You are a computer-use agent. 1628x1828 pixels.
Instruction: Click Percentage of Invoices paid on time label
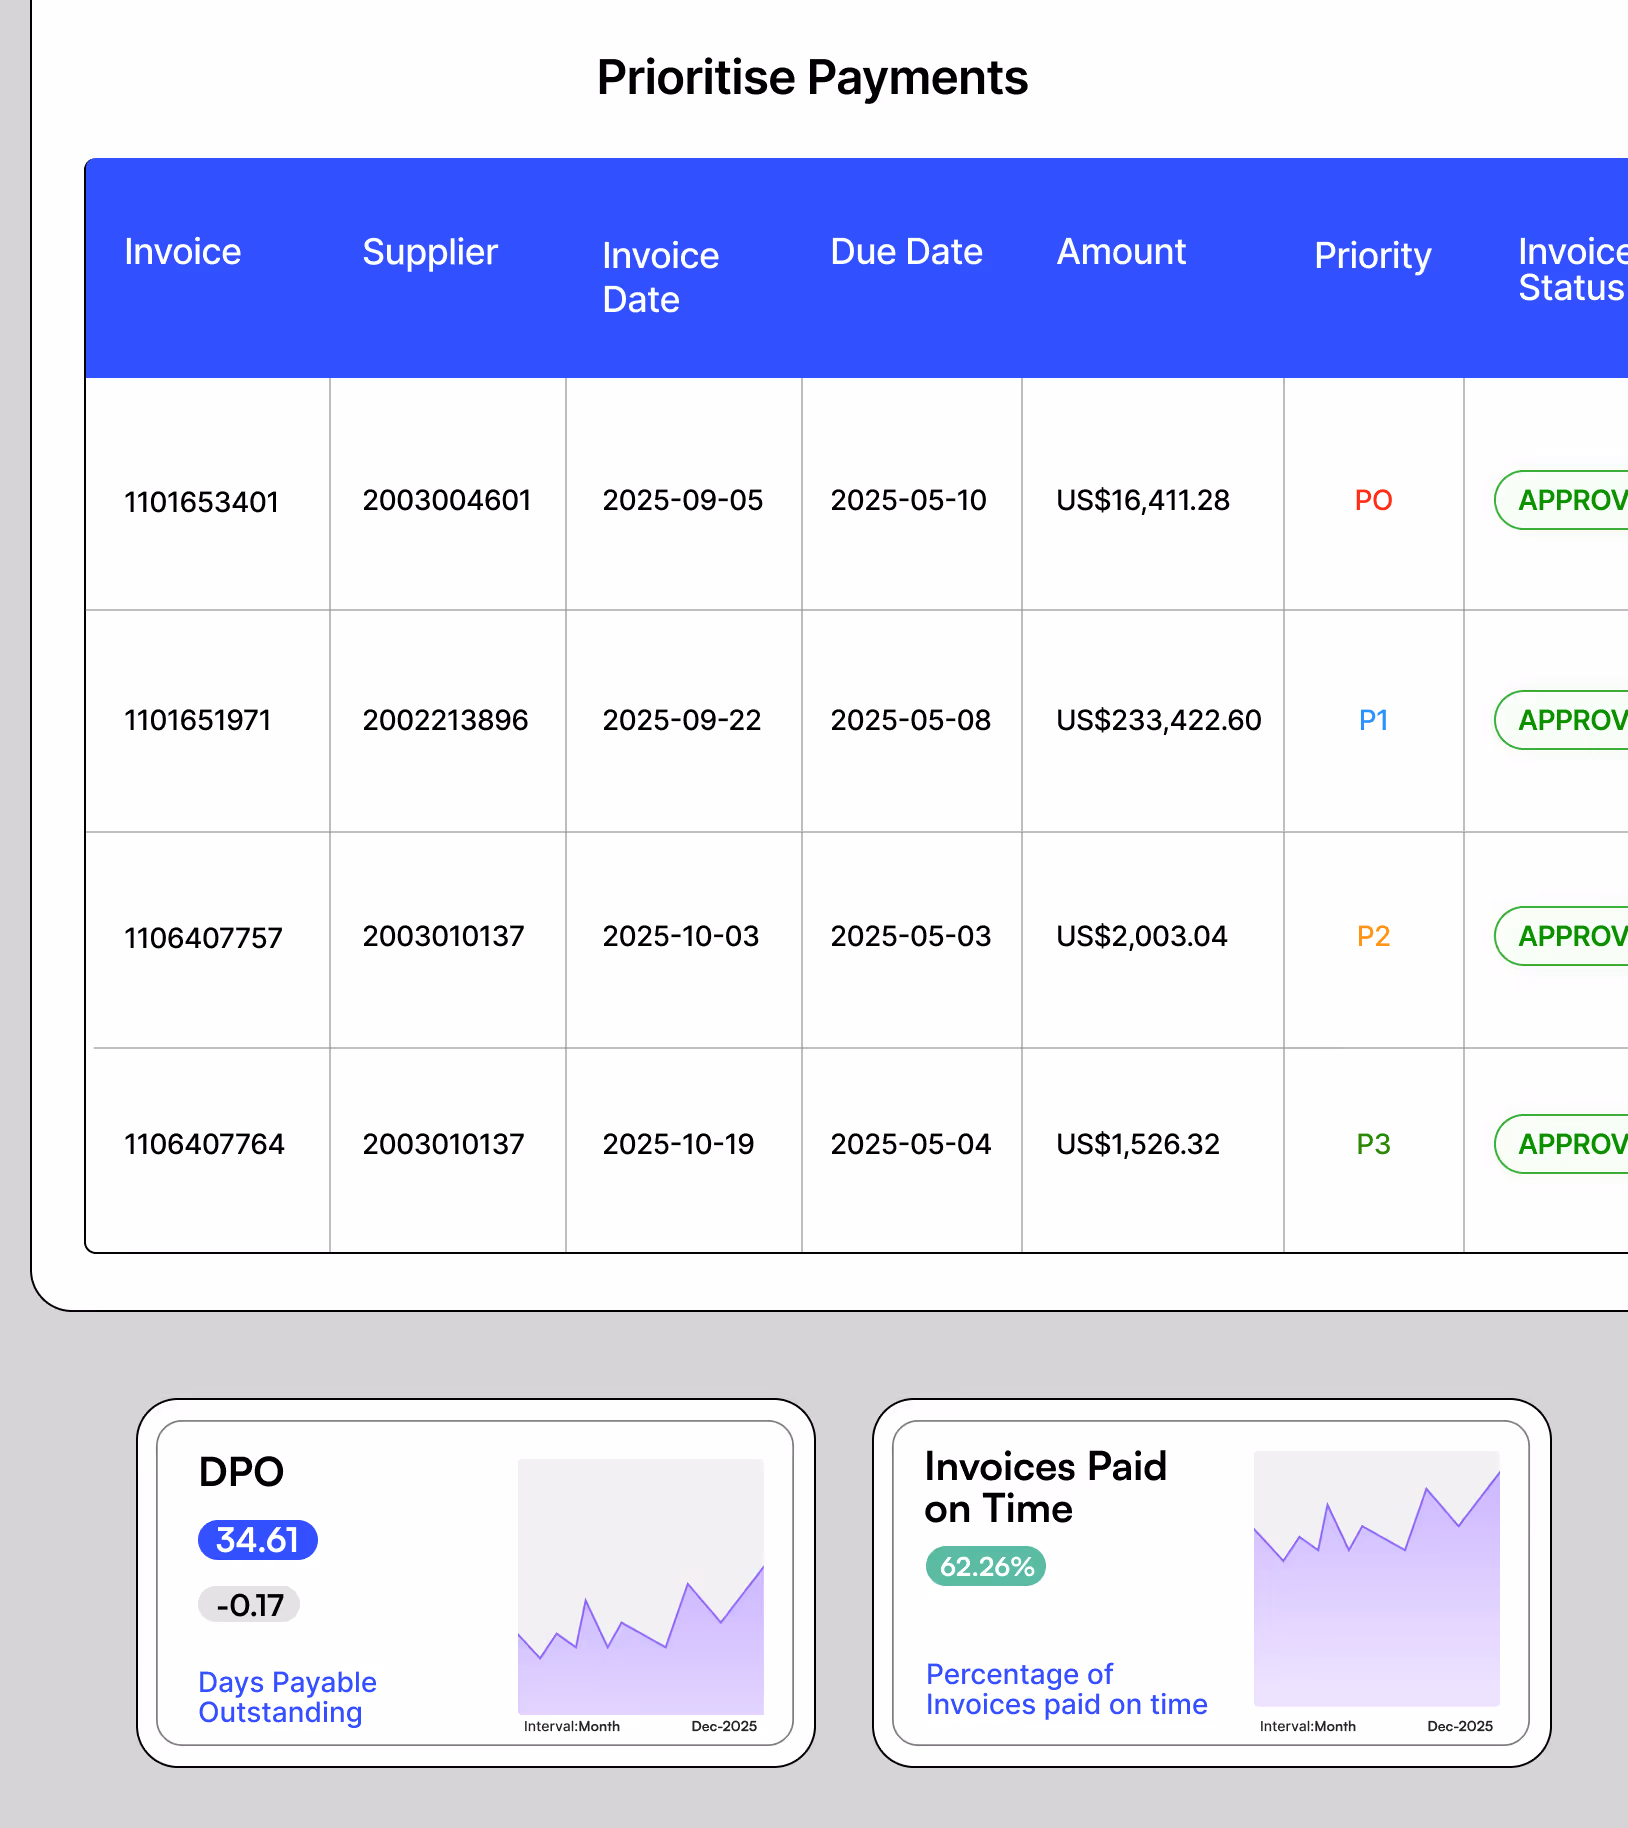coord(1066,1689)
